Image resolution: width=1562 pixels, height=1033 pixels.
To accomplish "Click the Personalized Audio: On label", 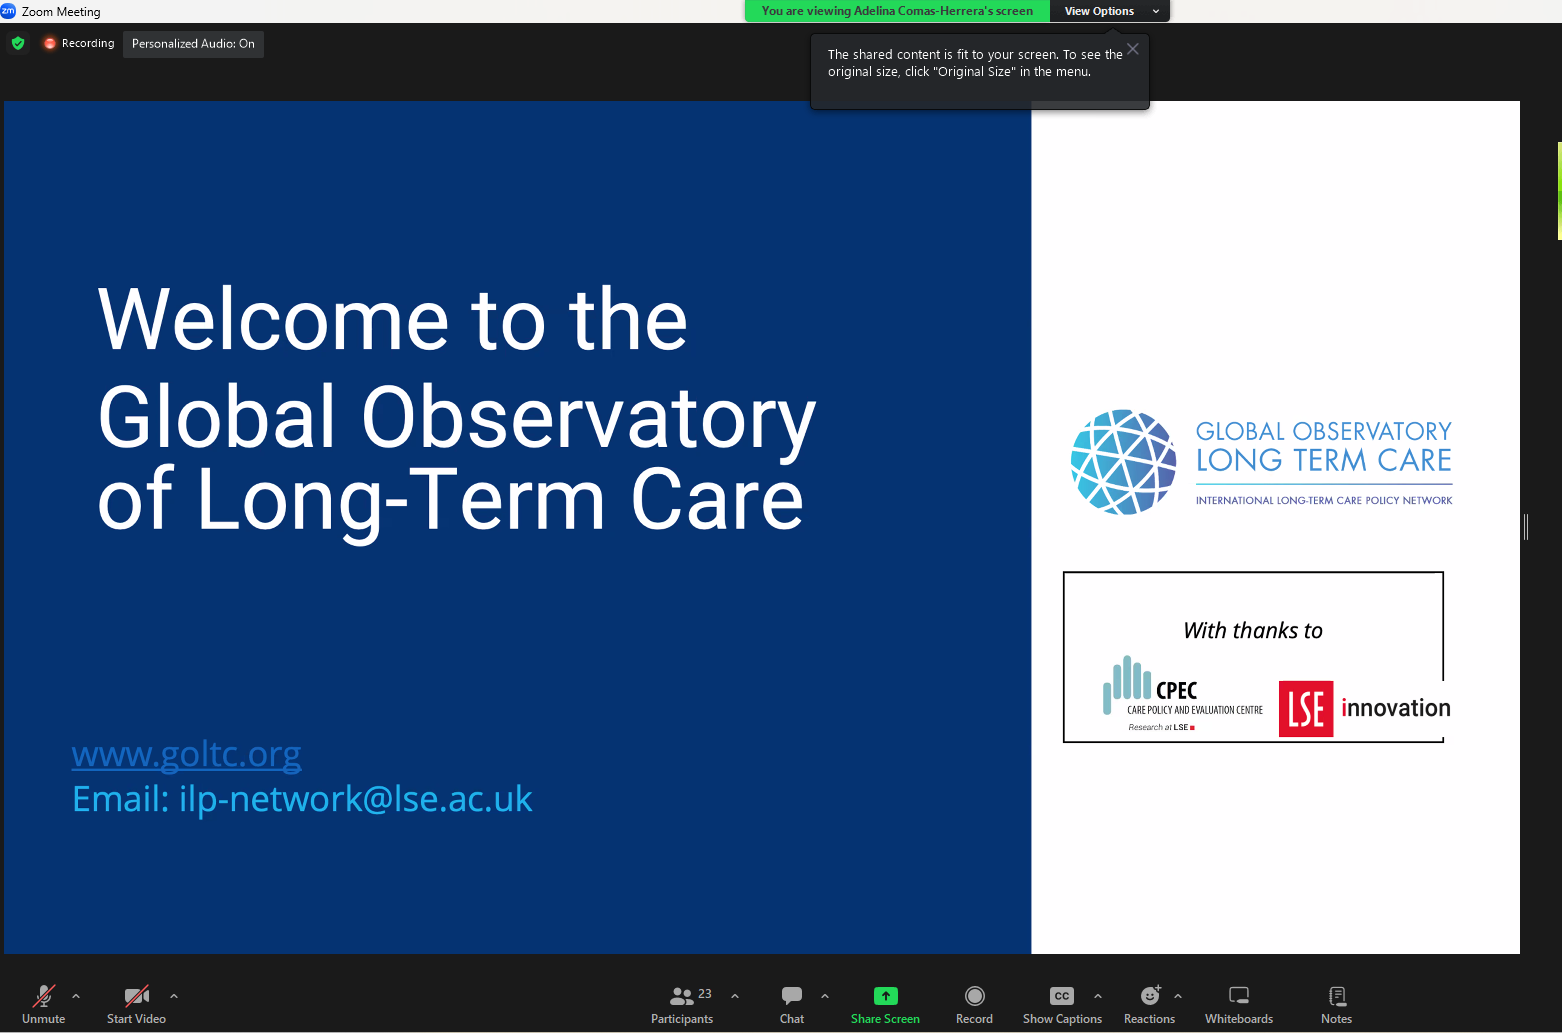I will click(x=193, y=43).
